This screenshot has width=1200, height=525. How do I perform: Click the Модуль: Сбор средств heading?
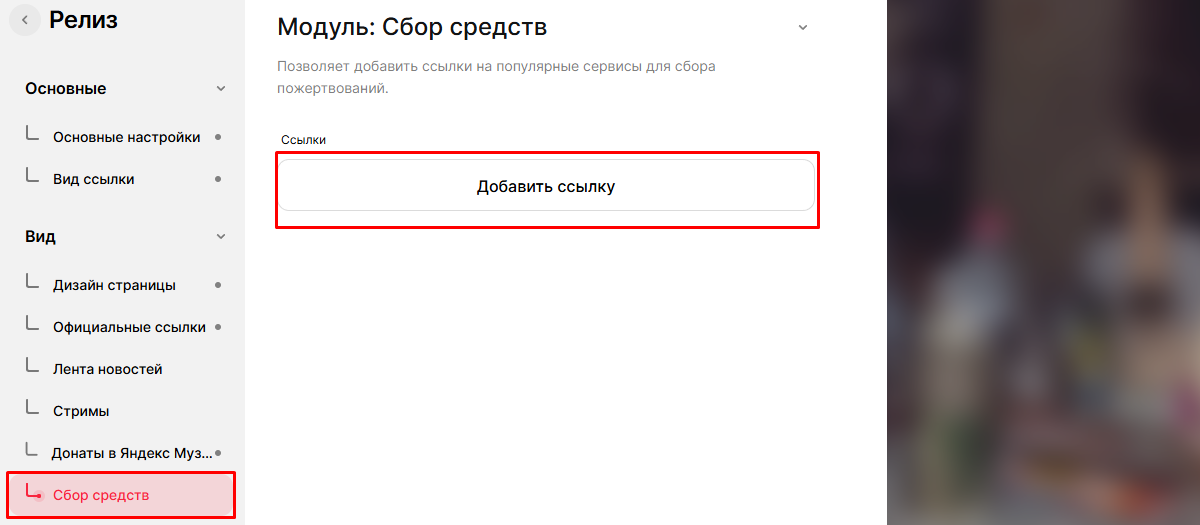pyautogui.click(x=412, y=28)
